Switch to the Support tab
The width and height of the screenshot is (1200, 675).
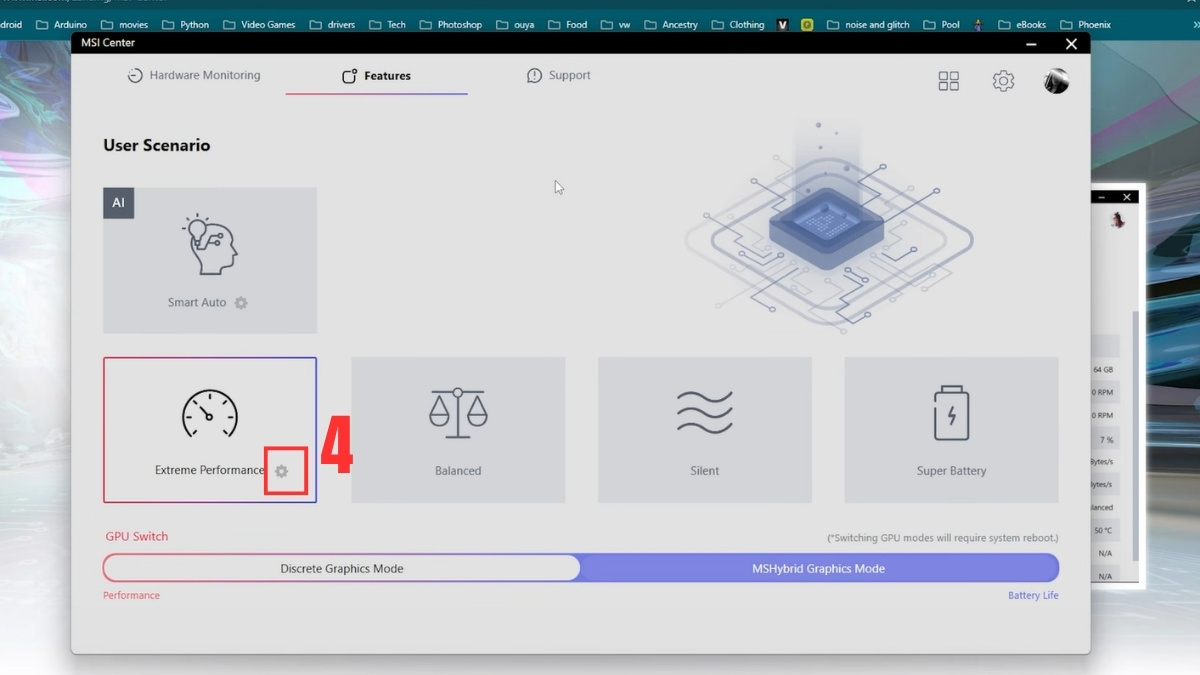(559, 75)
